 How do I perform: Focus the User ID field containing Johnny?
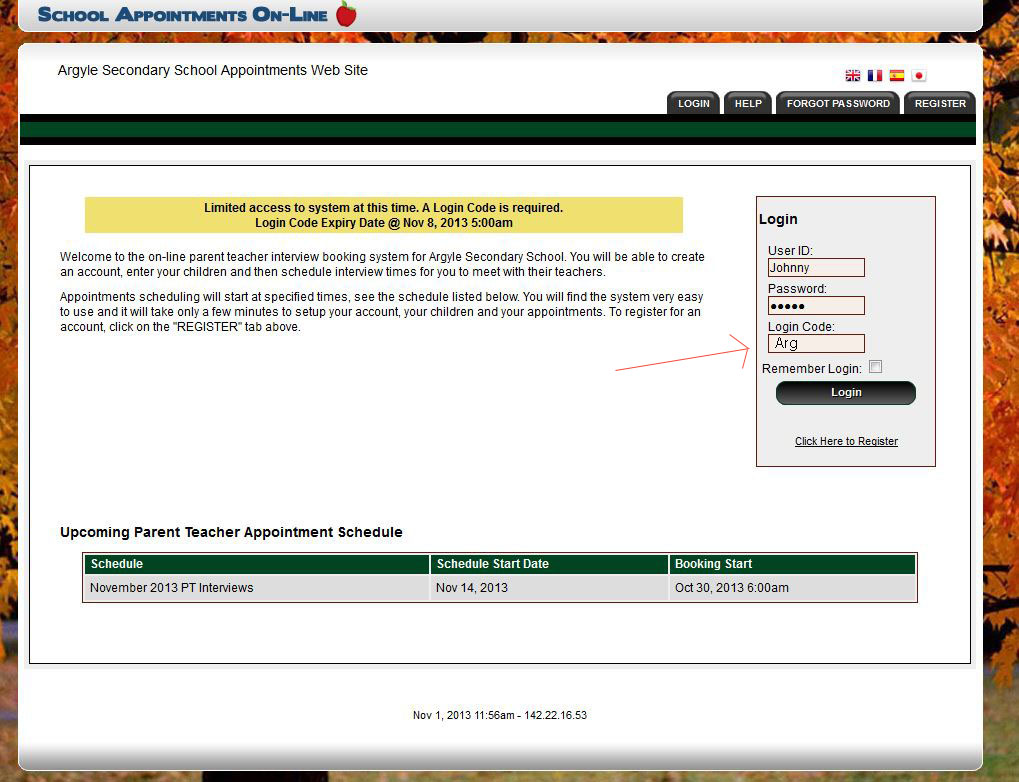pos(816,268)
